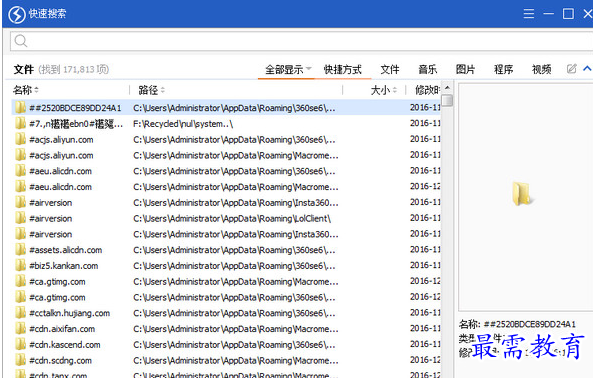Switch to 快捷方式 tab
This screenshot has height=378, width=593.
pos(343,69)
